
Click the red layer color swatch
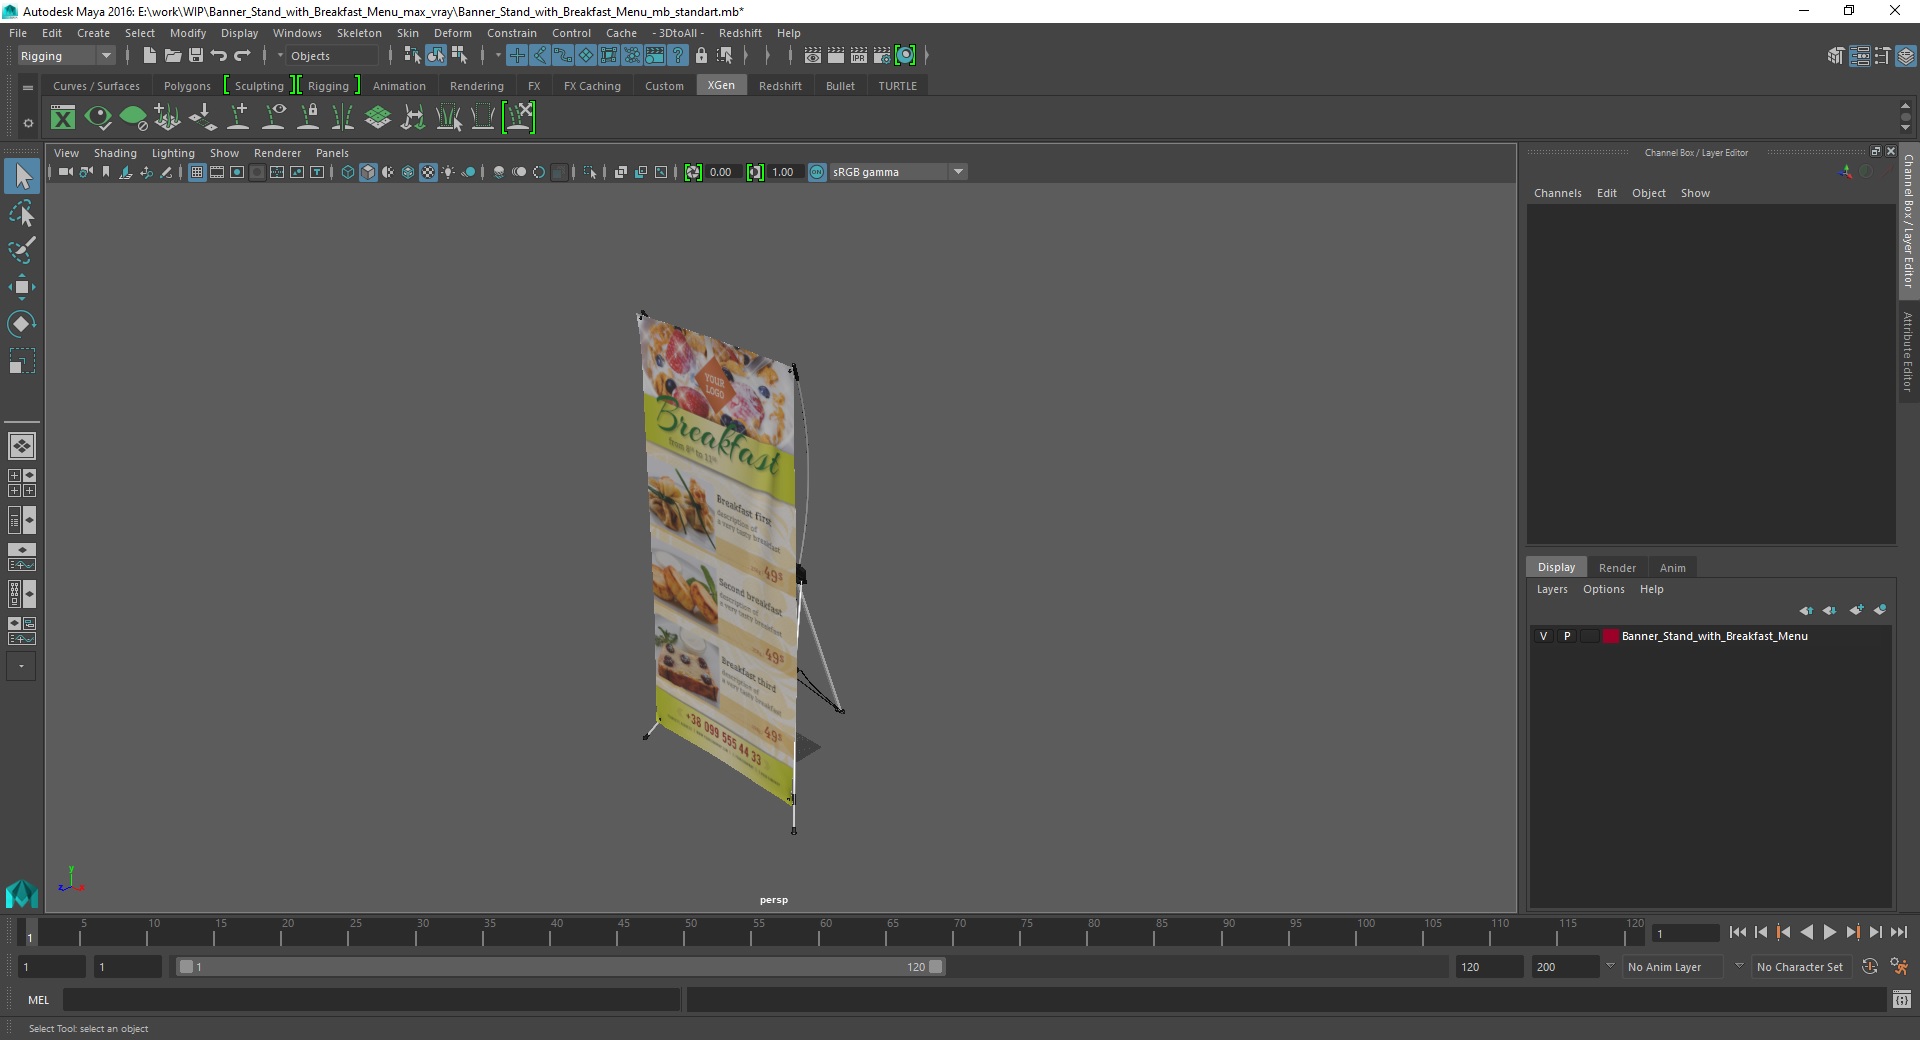1610,636
